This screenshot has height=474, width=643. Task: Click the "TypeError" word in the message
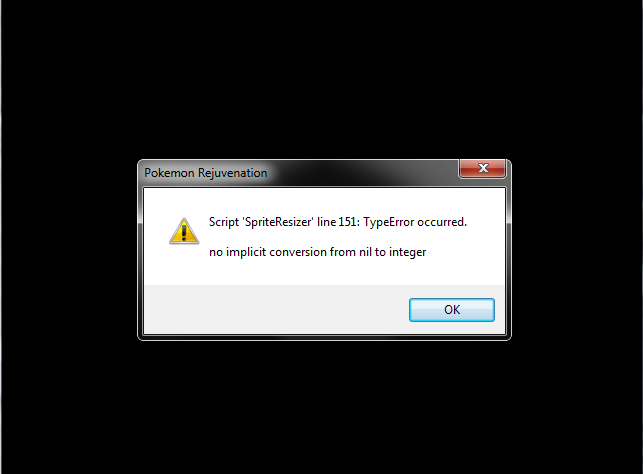pos(388,222)
